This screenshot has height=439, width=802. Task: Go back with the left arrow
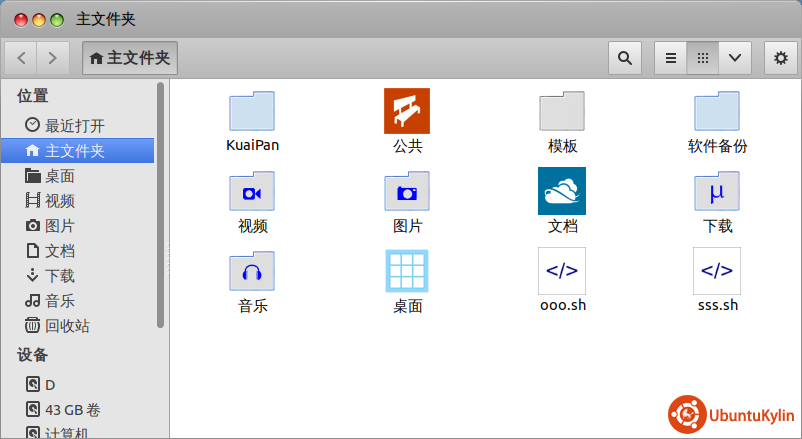coord(21,58)
